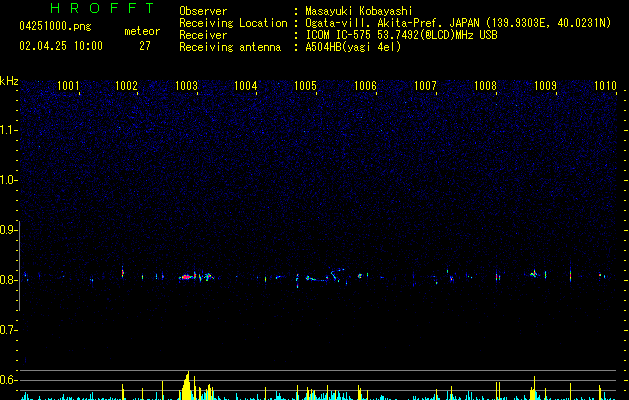Click the strong red echo near 1003

point(186,277)
